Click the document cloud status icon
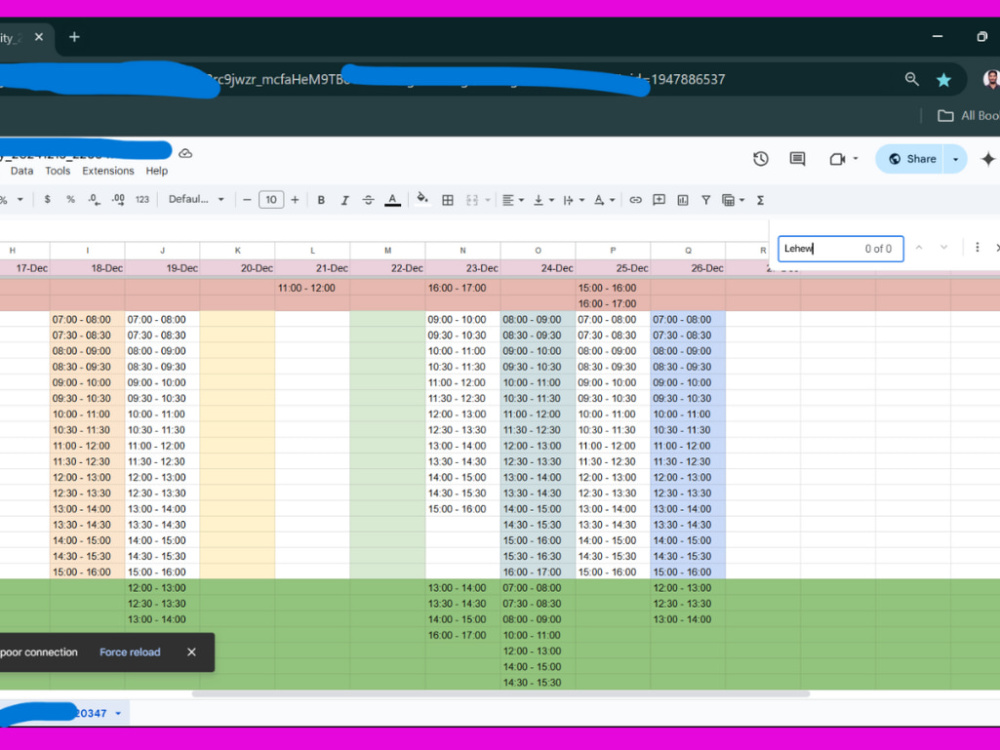The image size is (1000, 750). [x=185, y=153]
